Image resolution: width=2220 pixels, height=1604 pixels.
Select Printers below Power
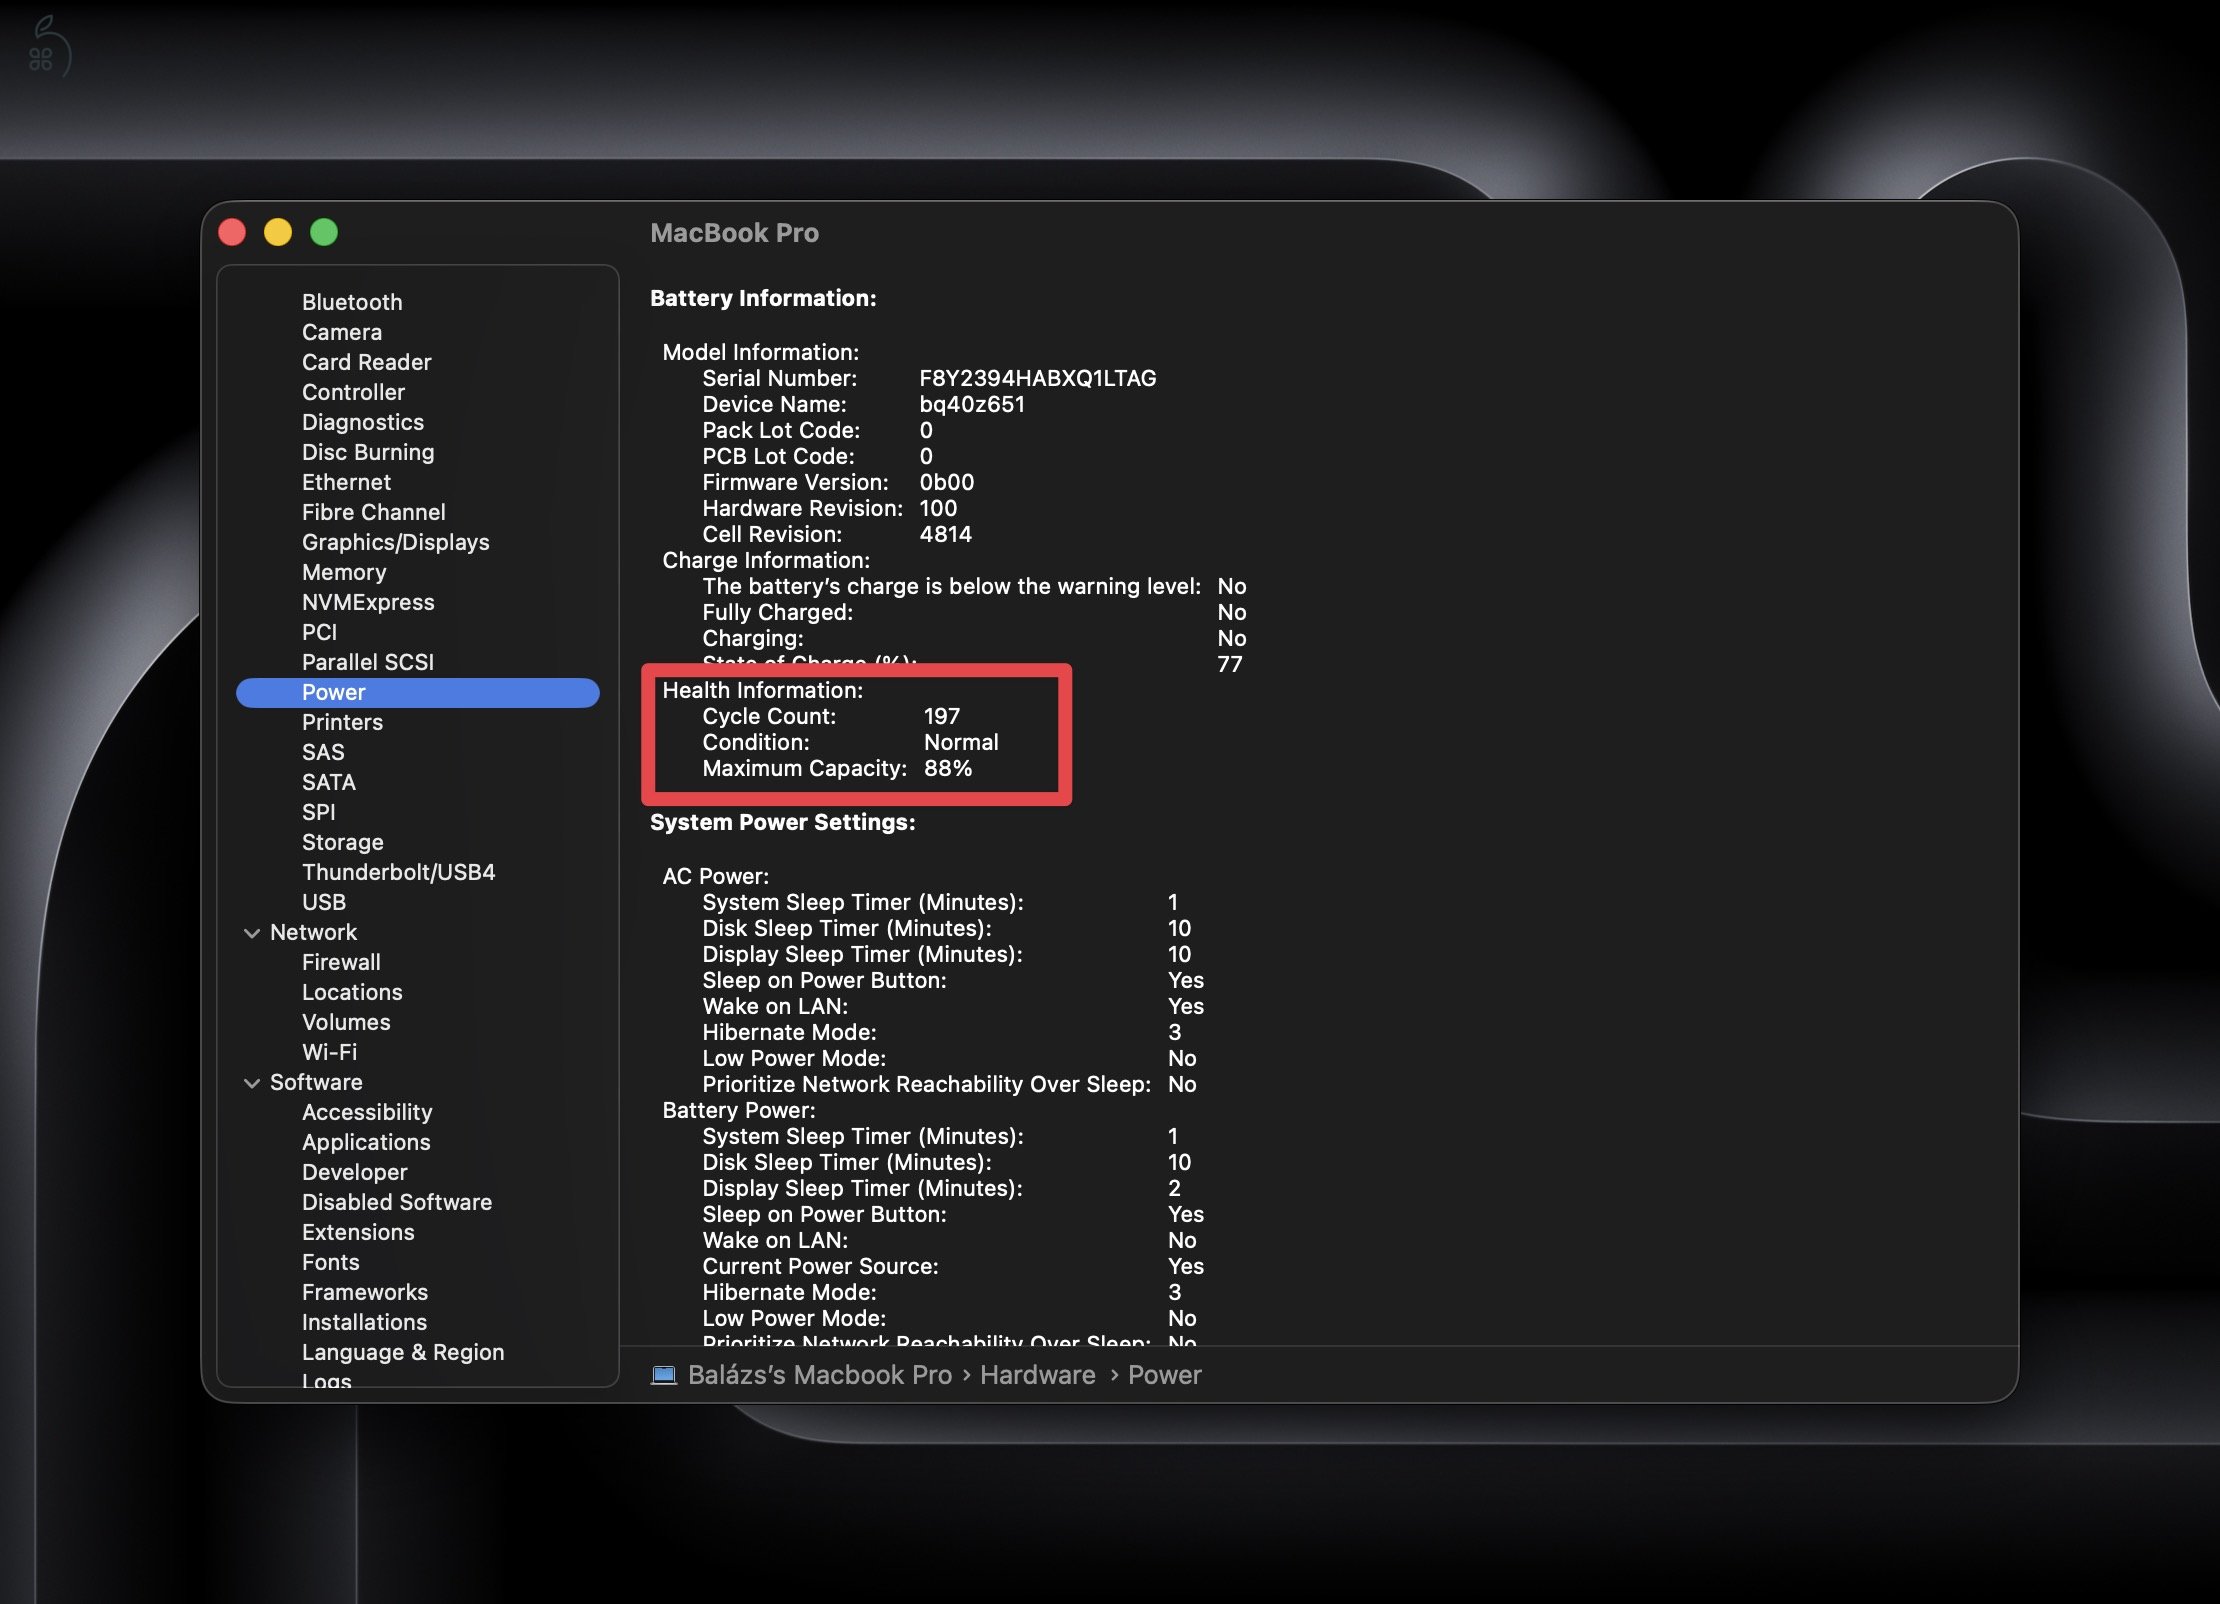(342, 722)
